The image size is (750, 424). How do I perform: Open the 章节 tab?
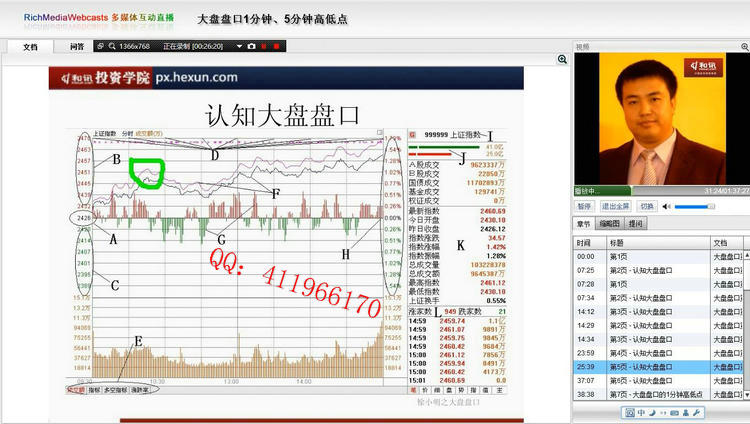click(584, 223)
